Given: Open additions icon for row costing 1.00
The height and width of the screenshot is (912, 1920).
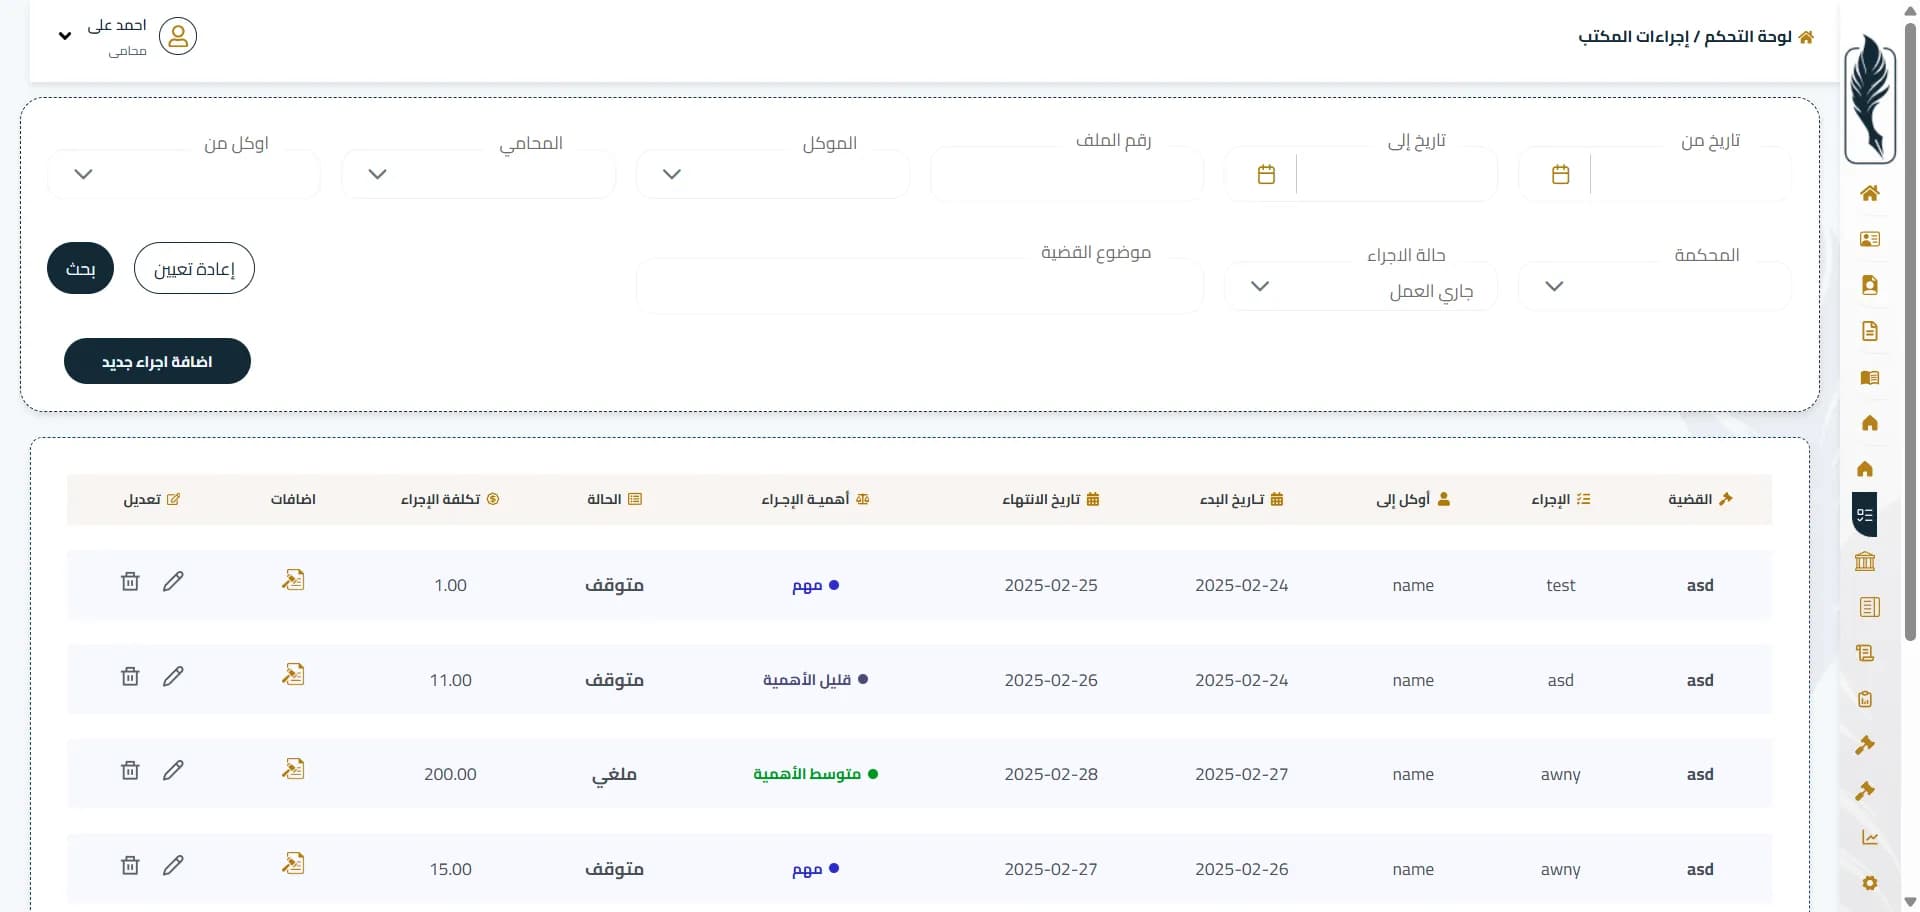Looking at the screenshot, I should pos(293,580).
